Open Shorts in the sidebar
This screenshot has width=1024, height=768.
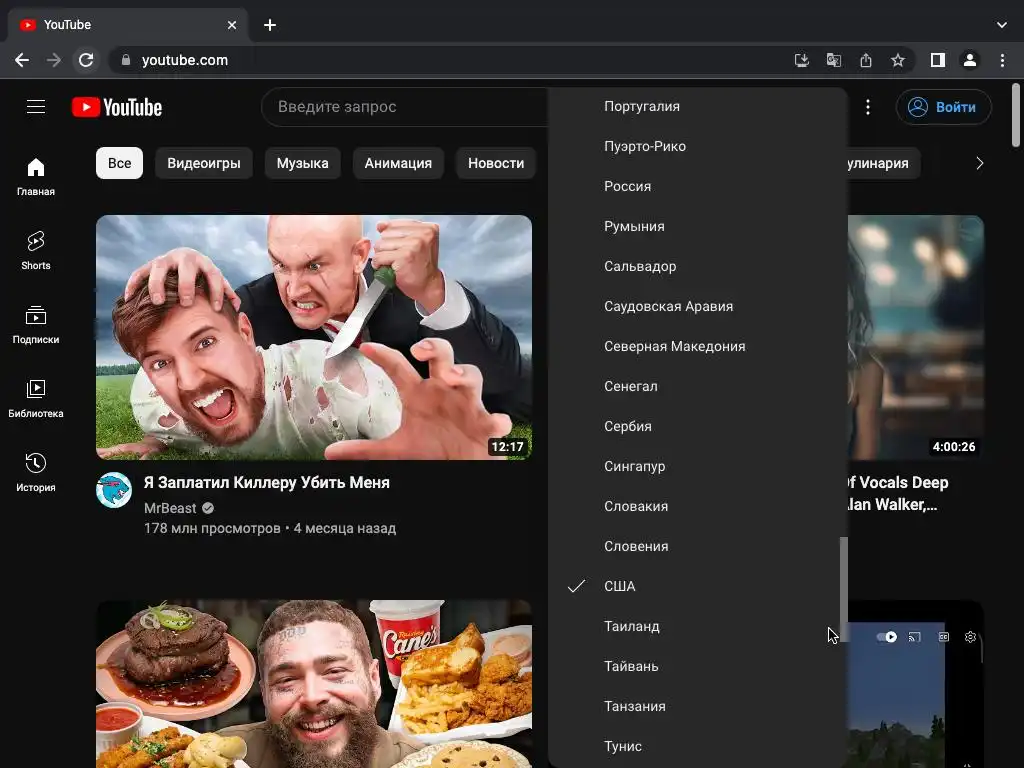pos(36,250)
